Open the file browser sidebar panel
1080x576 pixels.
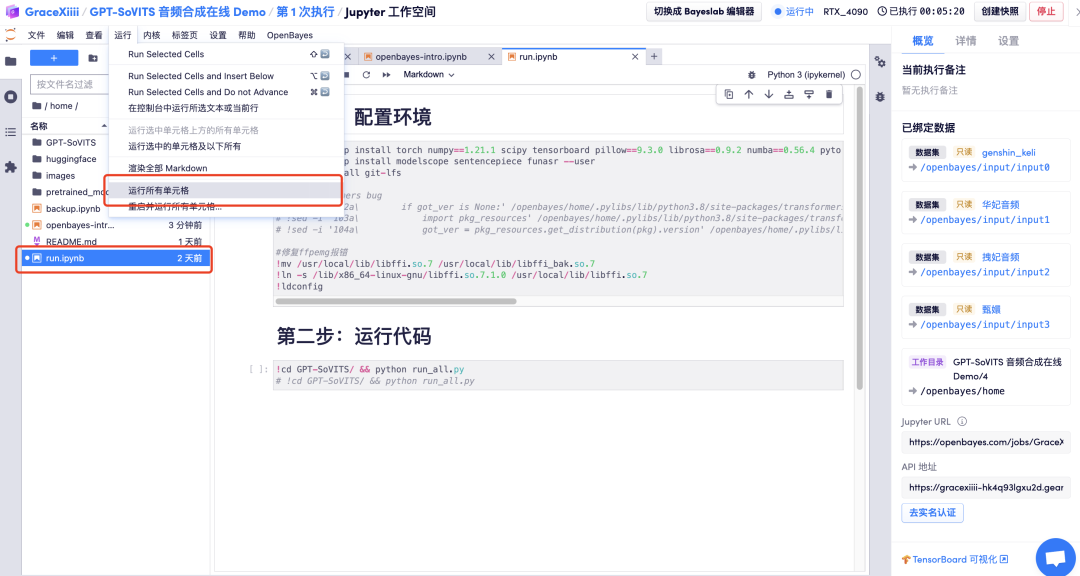point(10,61)
